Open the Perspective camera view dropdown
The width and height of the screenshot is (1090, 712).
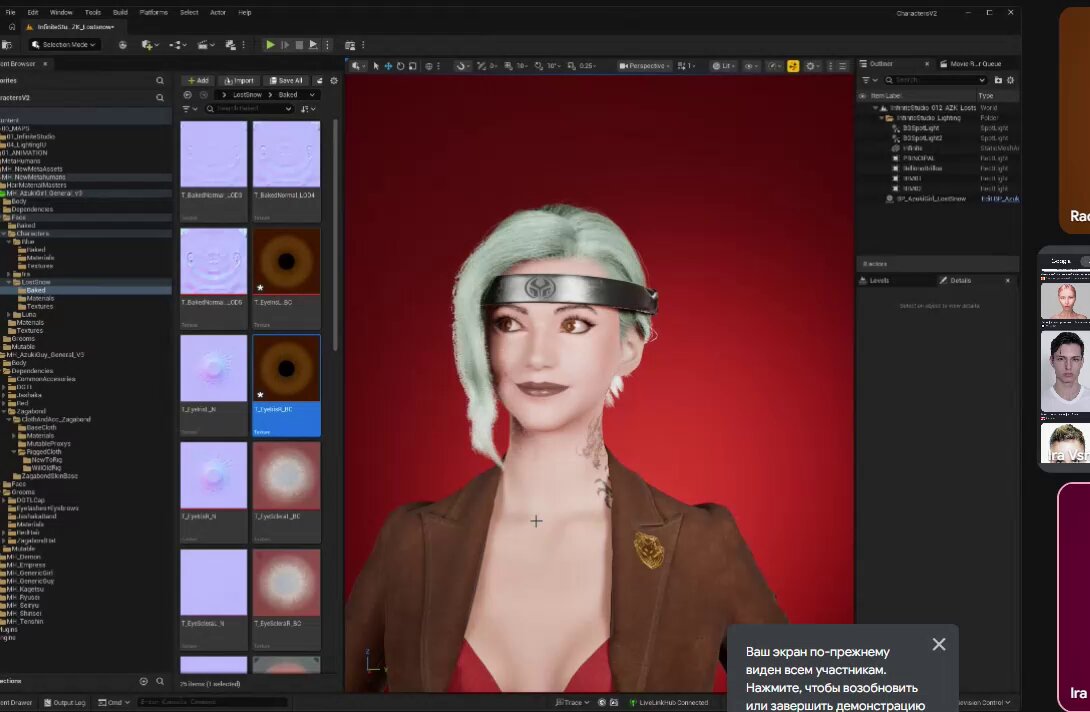[x=644, y=66]
